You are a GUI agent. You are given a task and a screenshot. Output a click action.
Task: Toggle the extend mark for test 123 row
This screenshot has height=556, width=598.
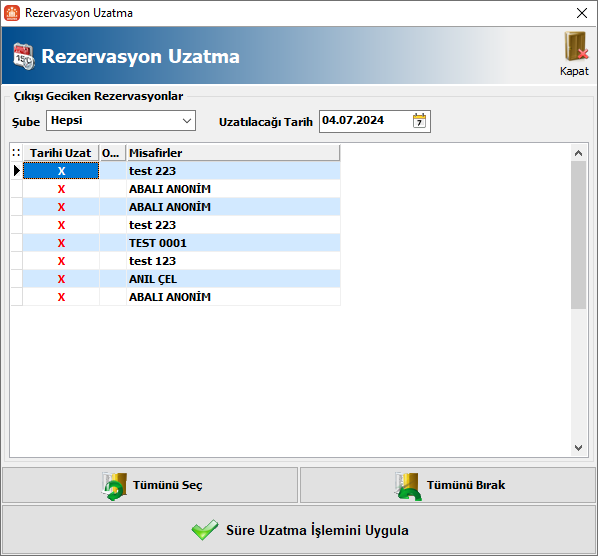tap(61, 261)
